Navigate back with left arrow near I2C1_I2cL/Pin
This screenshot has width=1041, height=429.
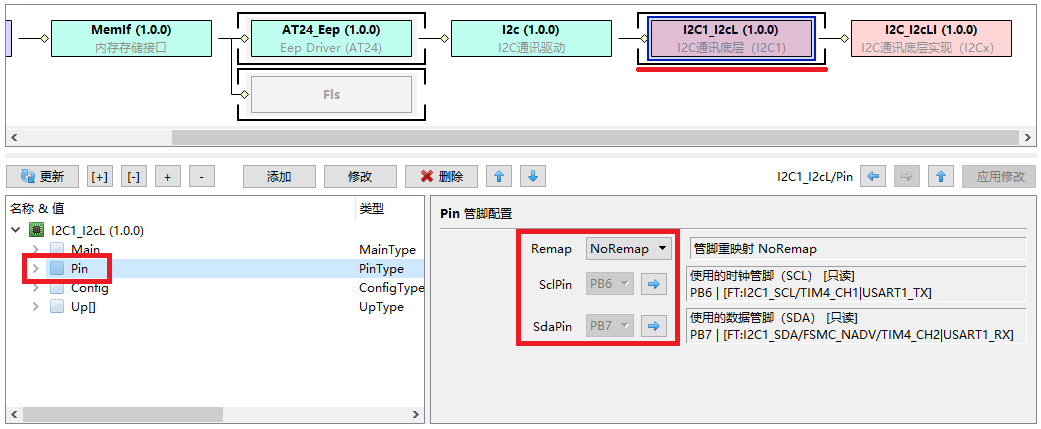tap(873, 177)
